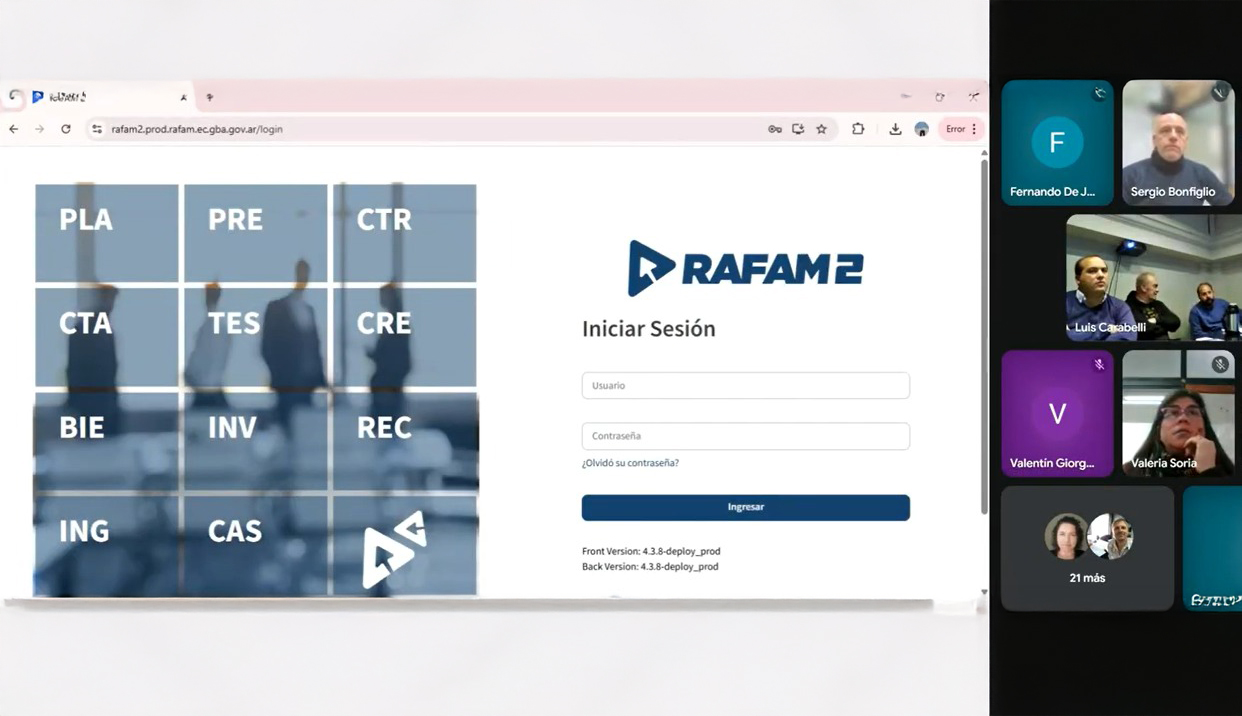This screenshot has width=1242, height=716.
Task: Click into the Contraseña field
Action: pos(745,436)
